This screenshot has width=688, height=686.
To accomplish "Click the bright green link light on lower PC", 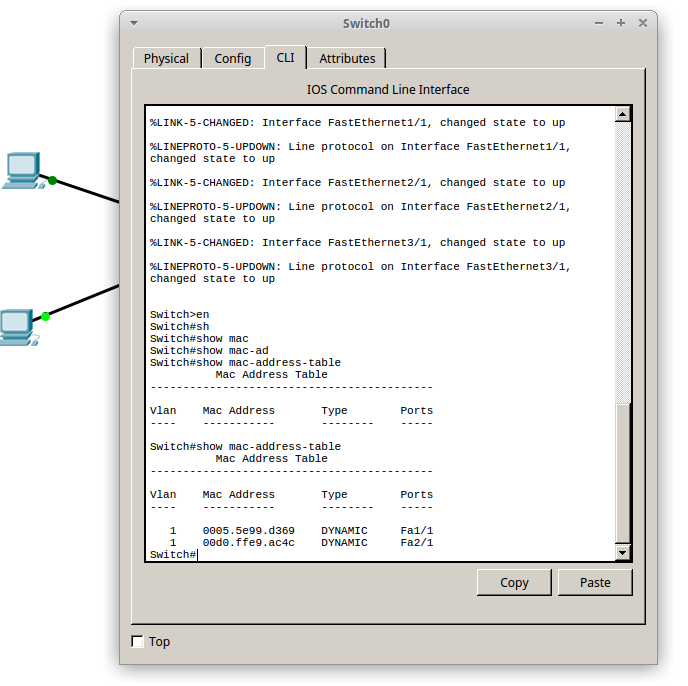I will (x=45, y=316).
